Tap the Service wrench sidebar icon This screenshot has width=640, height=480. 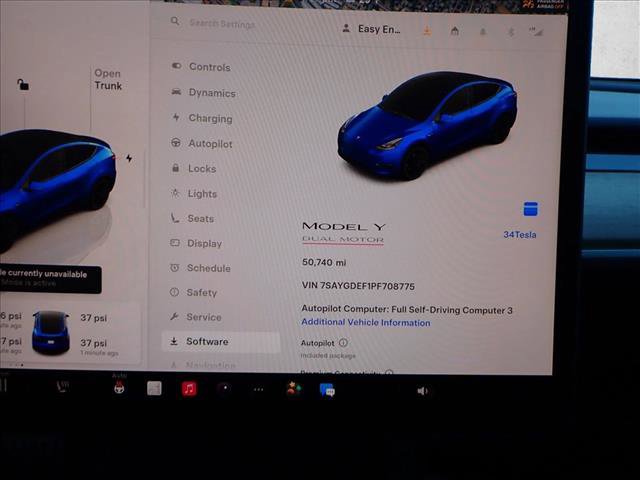pos(174,316)
